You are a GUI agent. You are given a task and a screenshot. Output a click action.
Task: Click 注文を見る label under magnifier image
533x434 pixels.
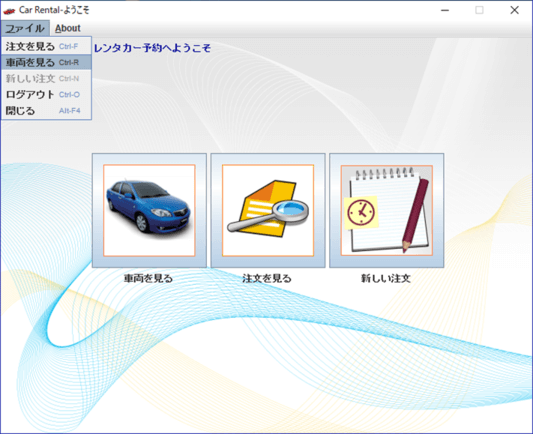[x=267, y=279]
